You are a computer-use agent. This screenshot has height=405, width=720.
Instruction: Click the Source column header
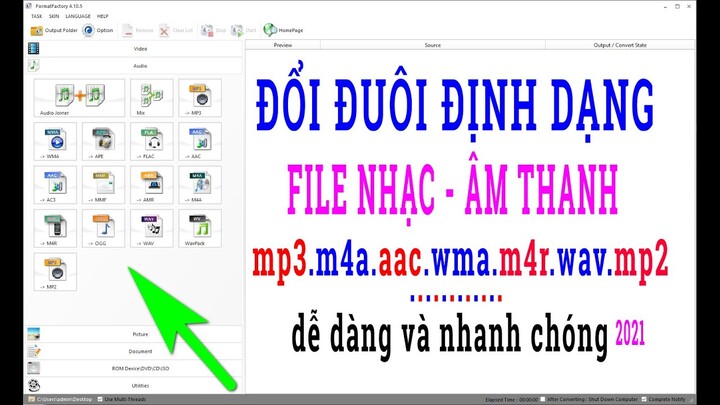[x=433, y=45]
